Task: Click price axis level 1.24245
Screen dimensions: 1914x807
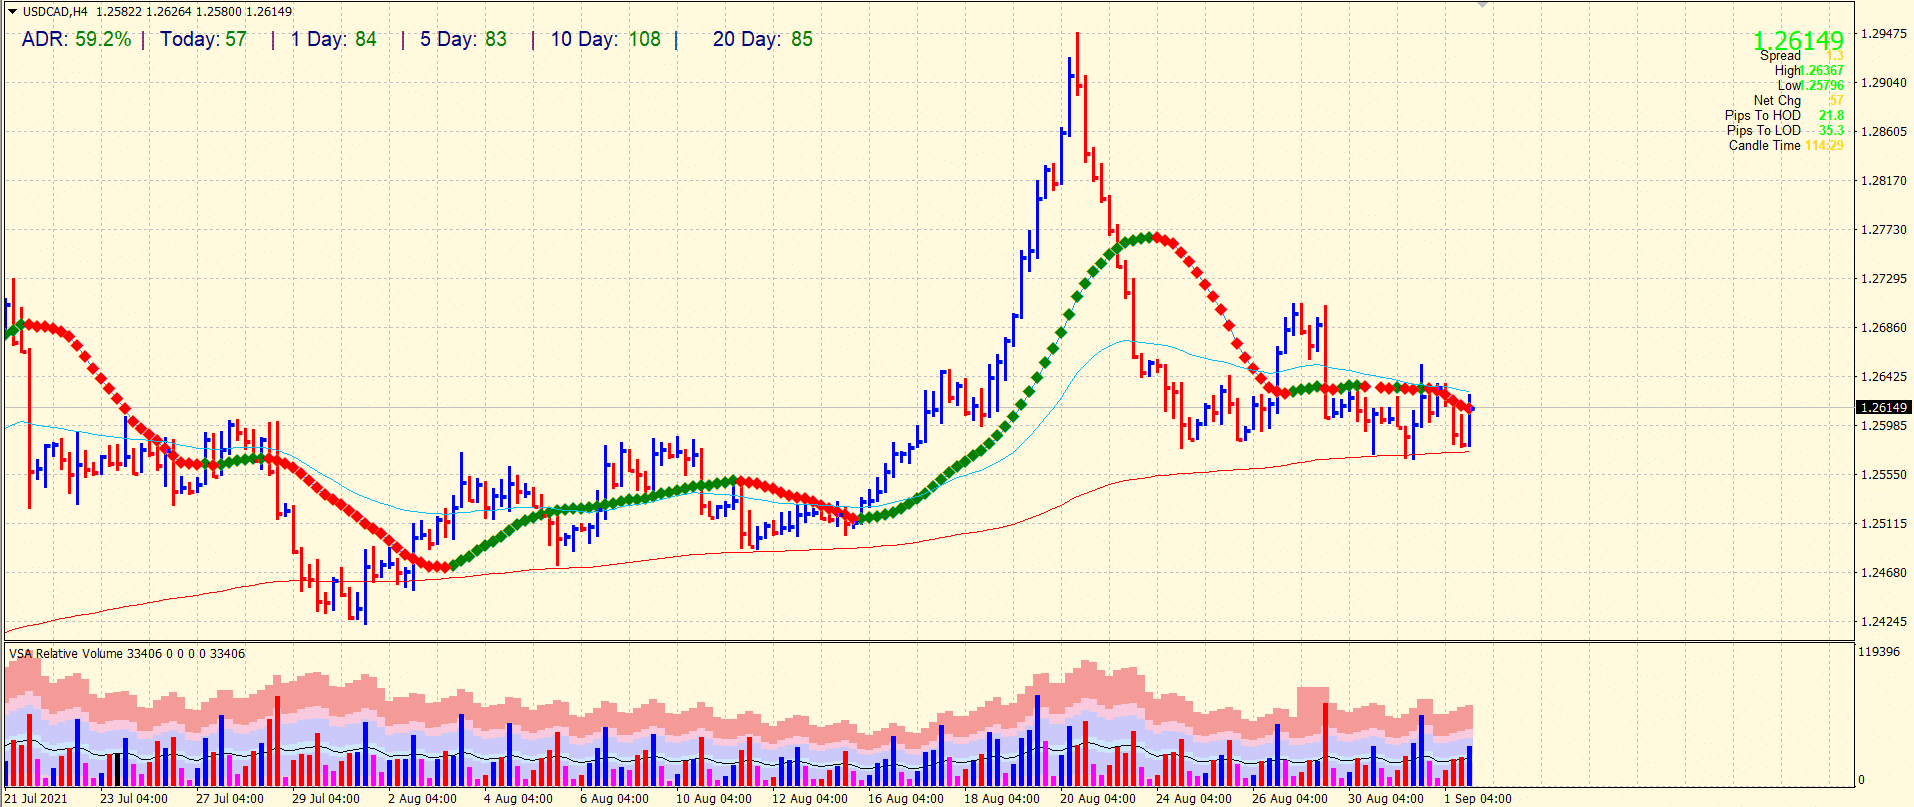Action: click(x=1883, y=622)
